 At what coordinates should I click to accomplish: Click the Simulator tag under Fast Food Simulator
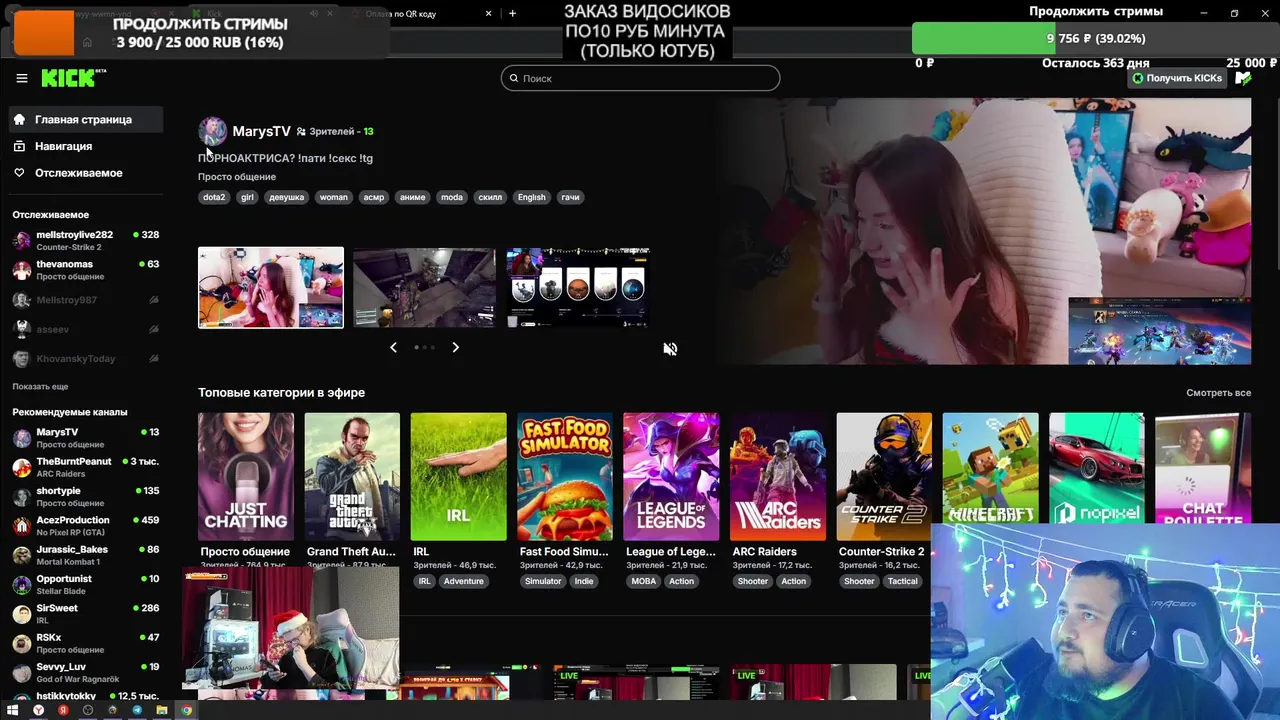[x=543, y=581]
